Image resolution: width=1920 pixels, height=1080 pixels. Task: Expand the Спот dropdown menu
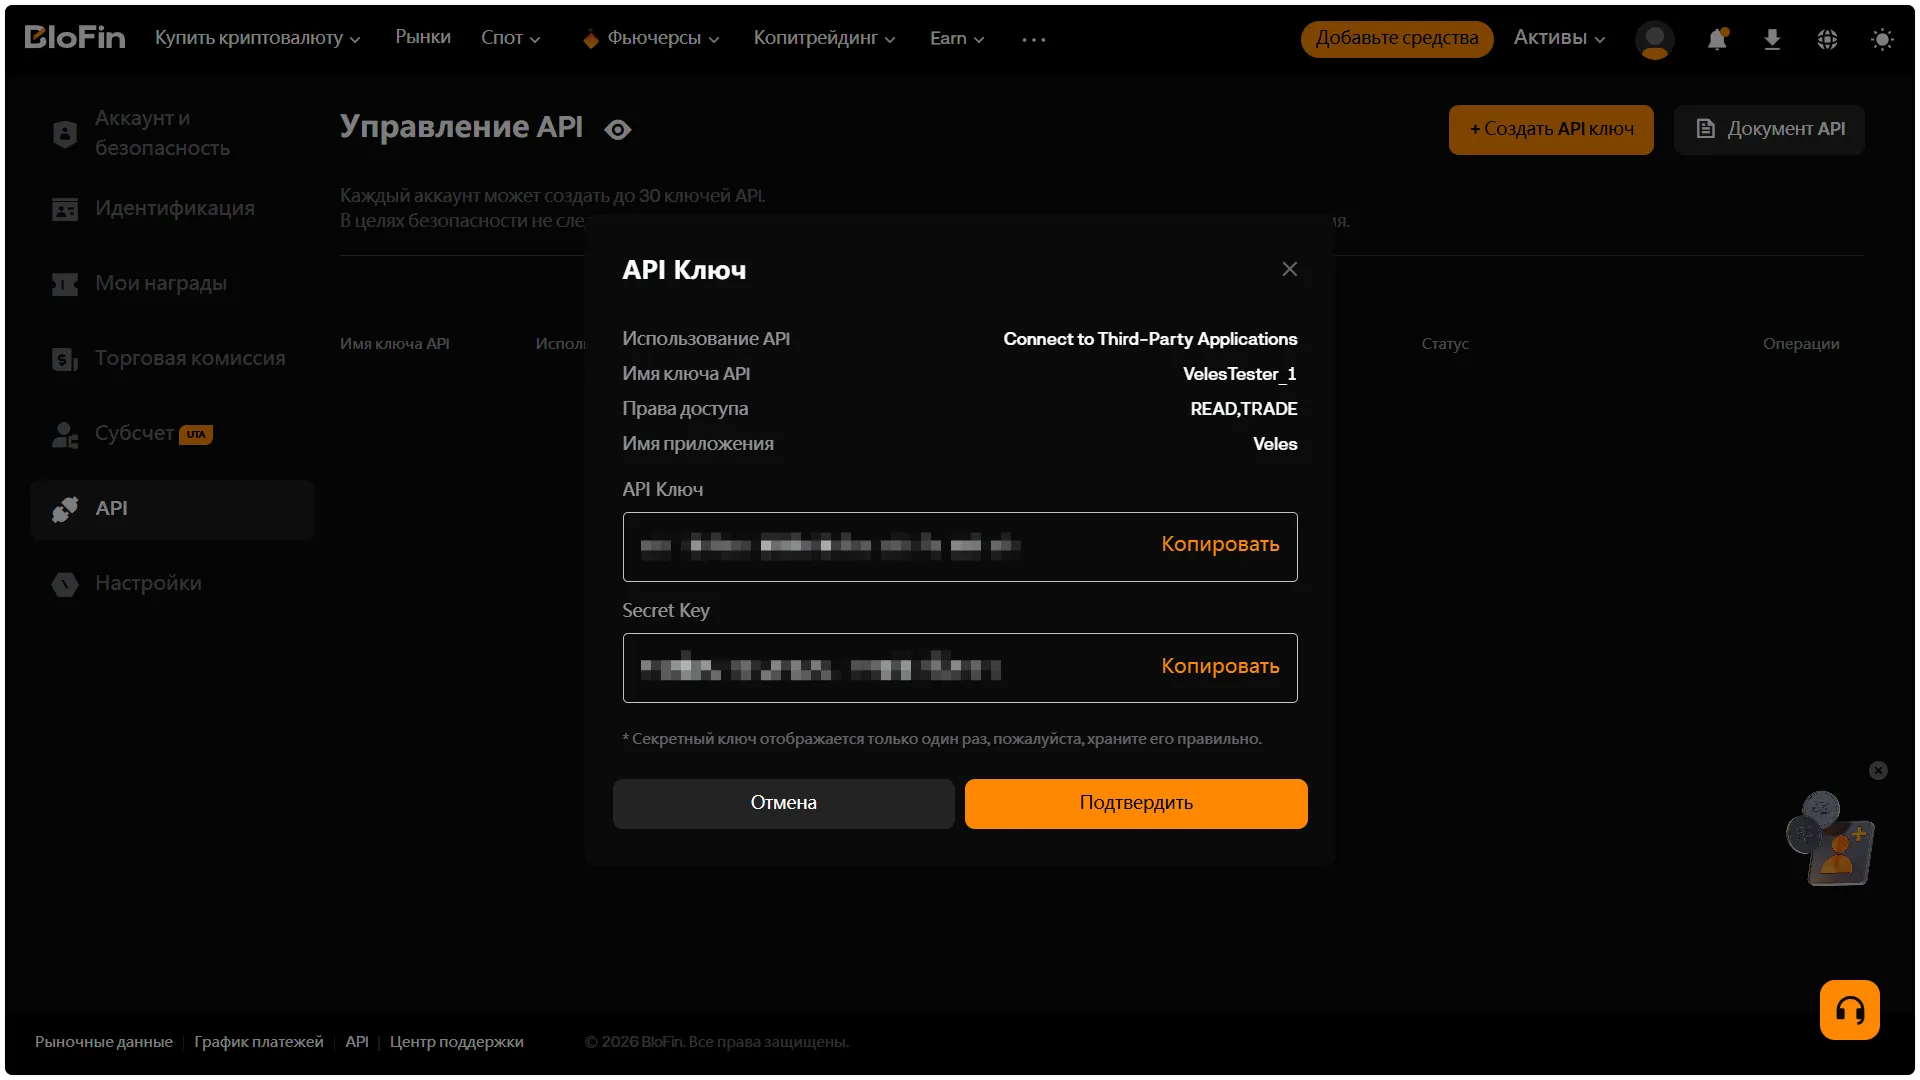click(x=510, y=38)
